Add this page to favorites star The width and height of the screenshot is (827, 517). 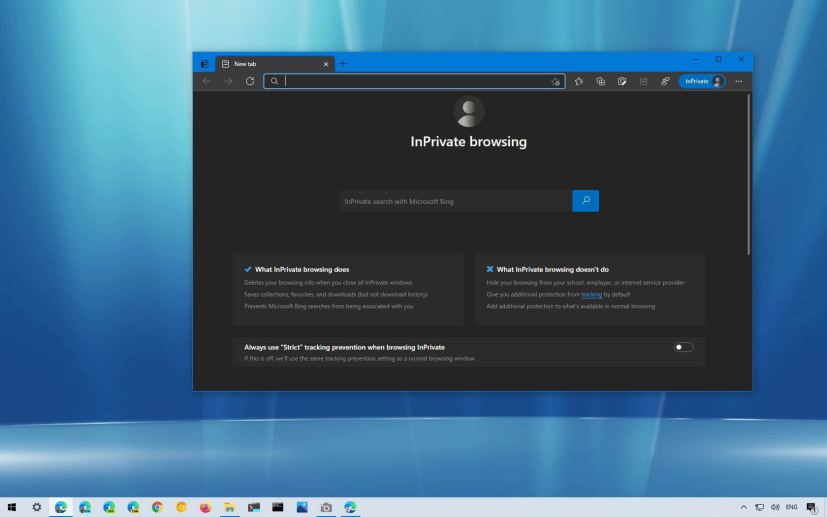point(555,81)
